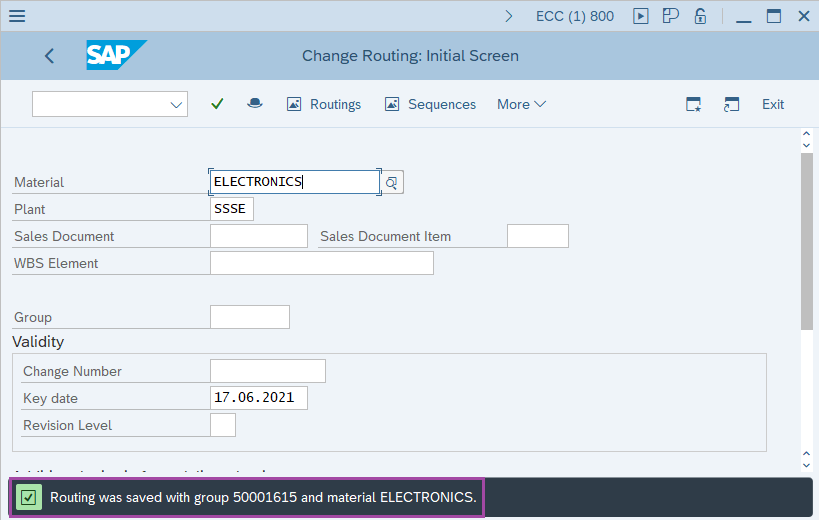This screenshot has width=819, height=520.
Task: Expand the system info chevron near ECC
Action: (509, 16)
